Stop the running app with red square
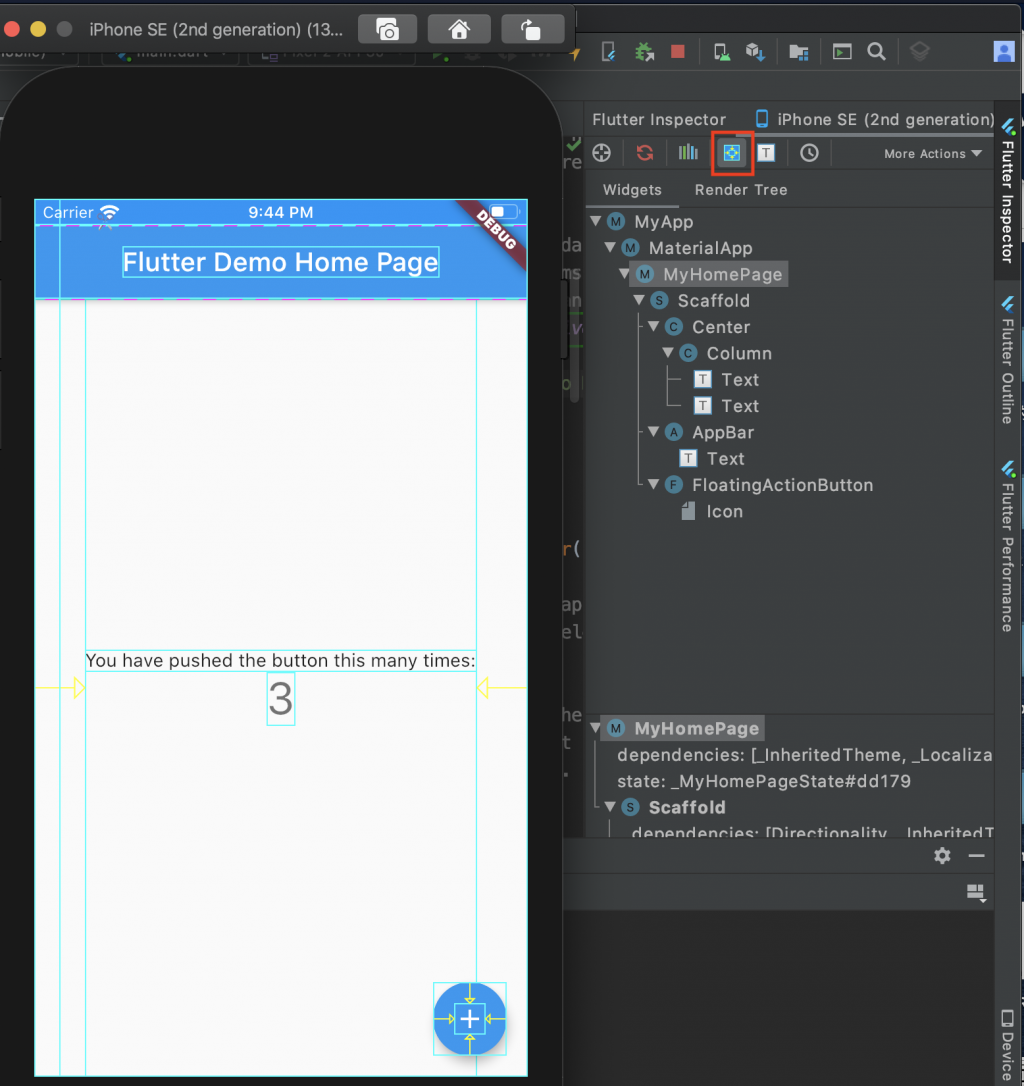The height and width of the screenshot is (1086, 1024). coord(678,52)
